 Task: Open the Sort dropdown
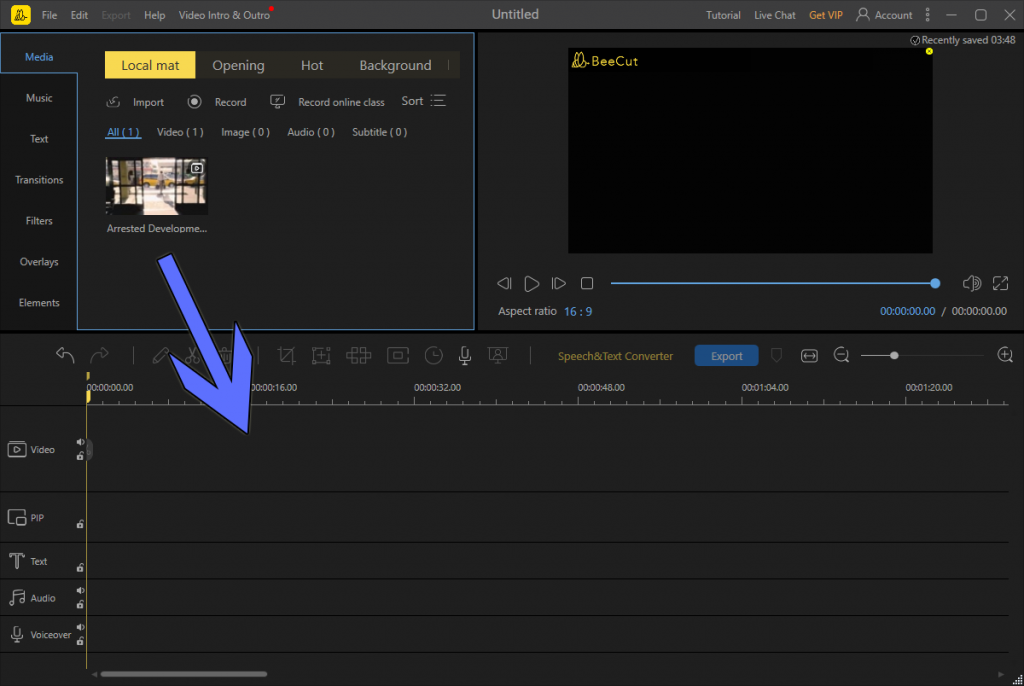pyautogui.click(x=423, y=101)
